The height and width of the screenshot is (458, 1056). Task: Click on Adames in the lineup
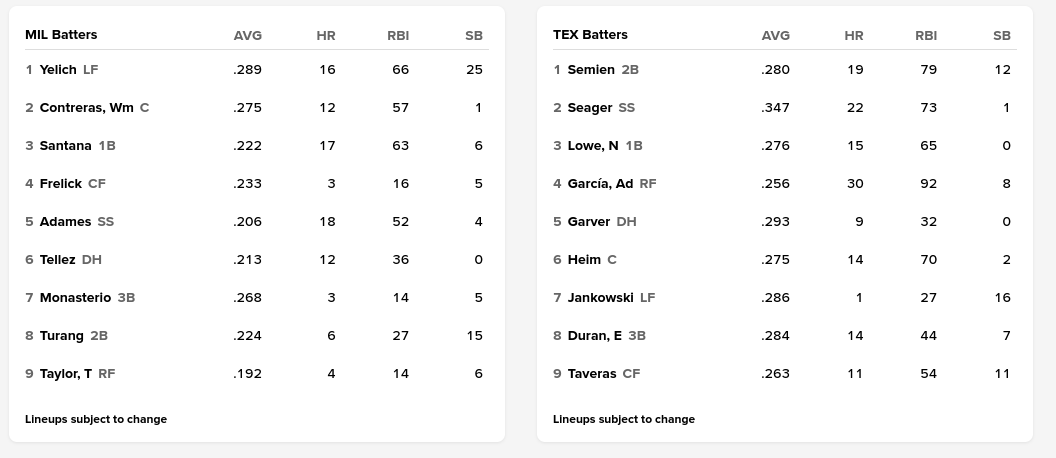tap(65, 222)
